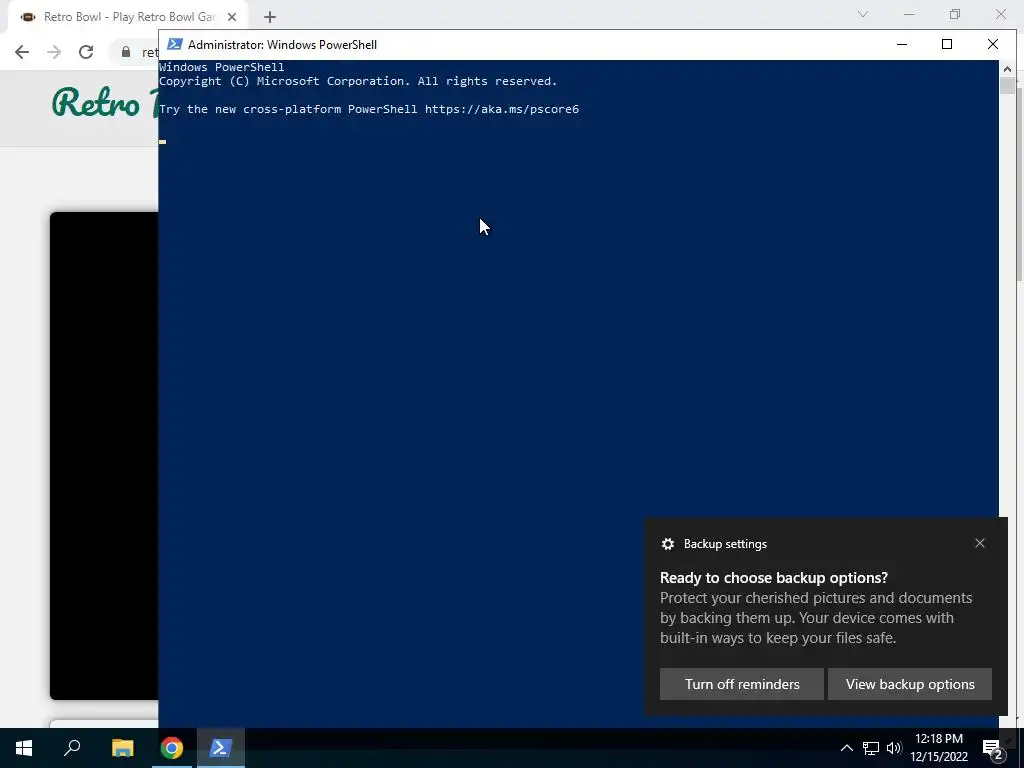Select the Retro Bowl browser tab
This screenshot has height=768, width=1024.
pyautogui.click(x=128, y=17)
